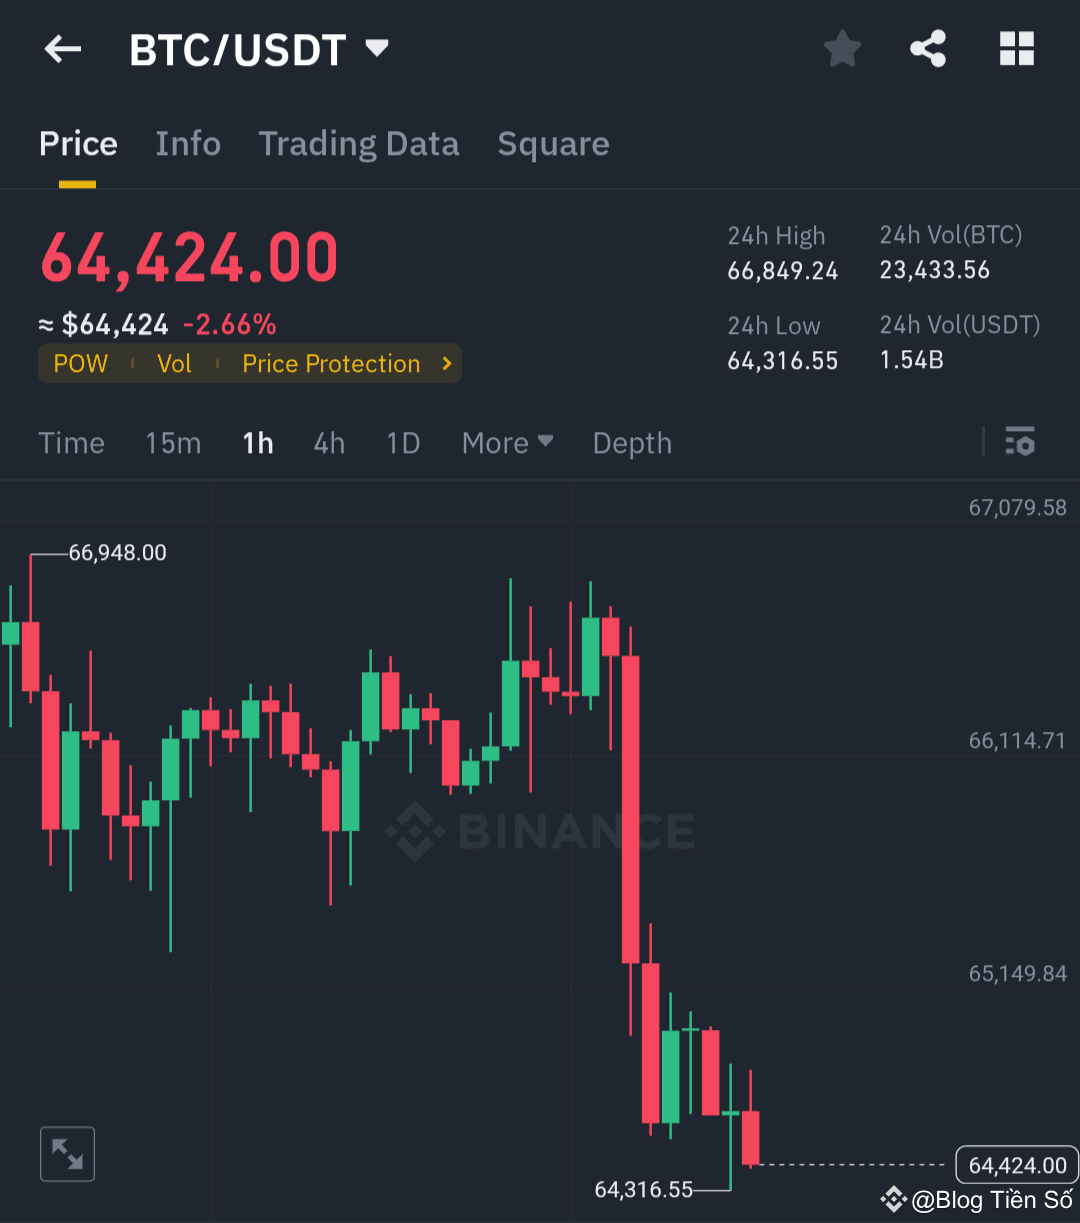Select the 15m candle interval
This screenshot has width=1080, height=1223.
click(172, 442)
